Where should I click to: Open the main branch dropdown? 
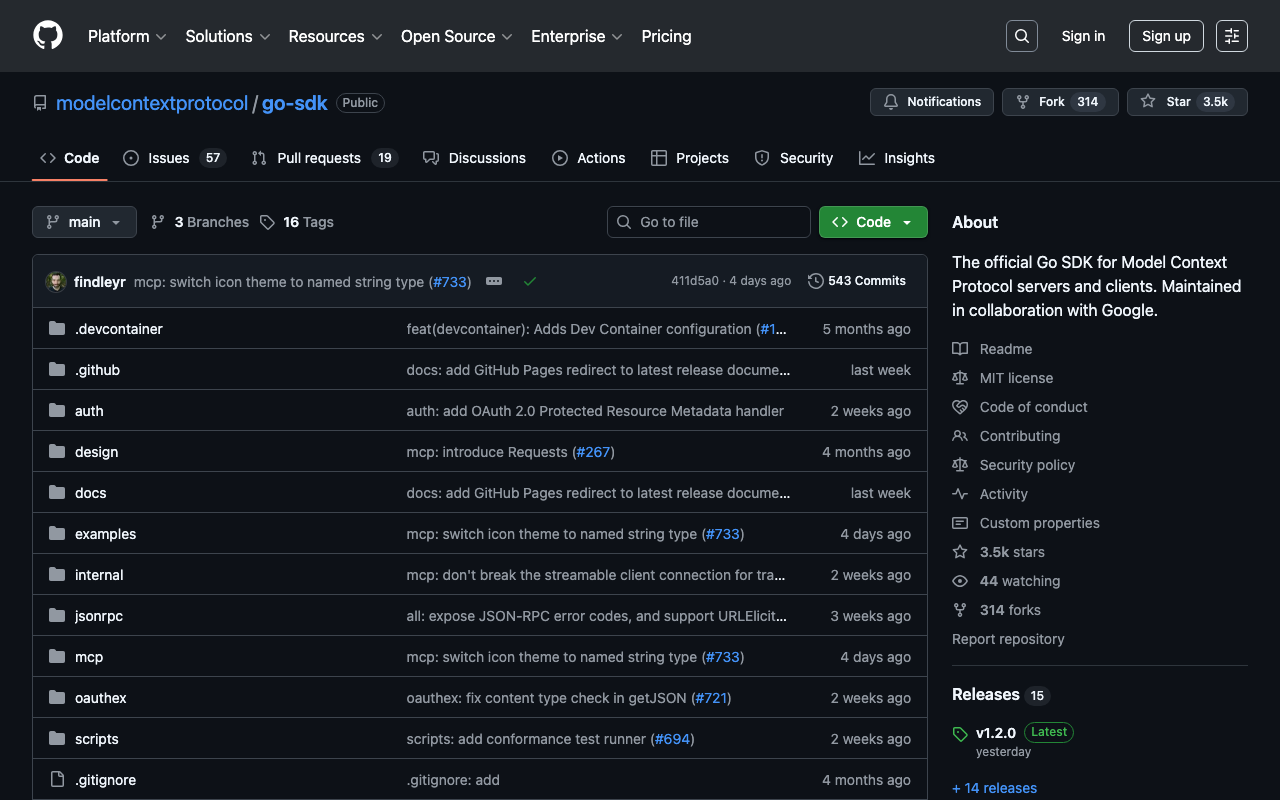click(x=84, y=222)
